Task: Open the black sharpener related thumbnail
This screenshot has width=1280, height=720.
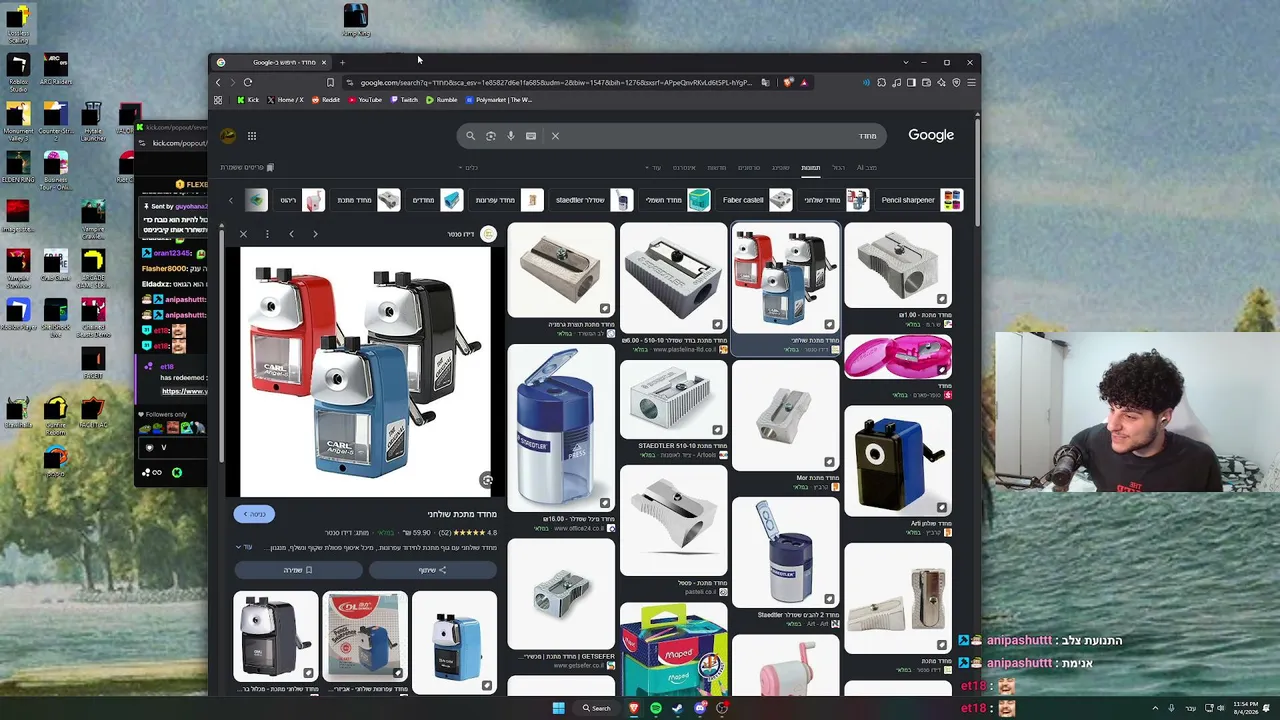Action: 276,637
